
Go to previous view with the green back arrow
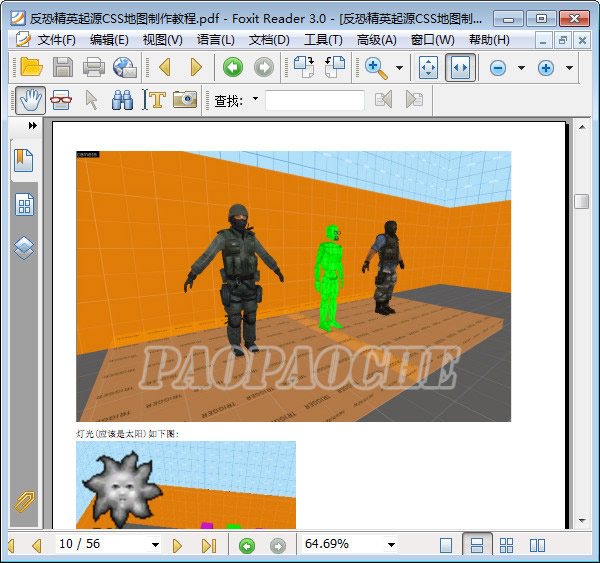[x=233, y=68]
